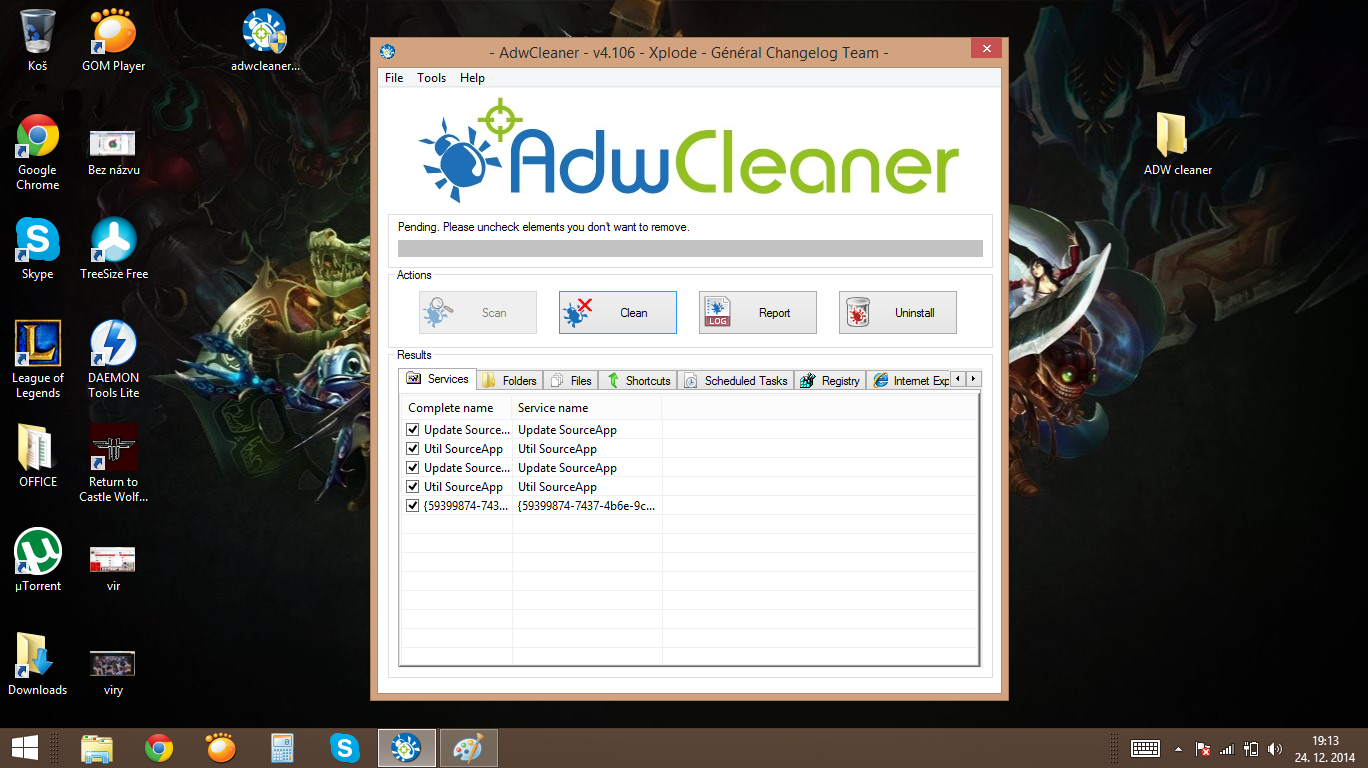Select the adwcleaner executable icon on desktop

coord(265,40)
